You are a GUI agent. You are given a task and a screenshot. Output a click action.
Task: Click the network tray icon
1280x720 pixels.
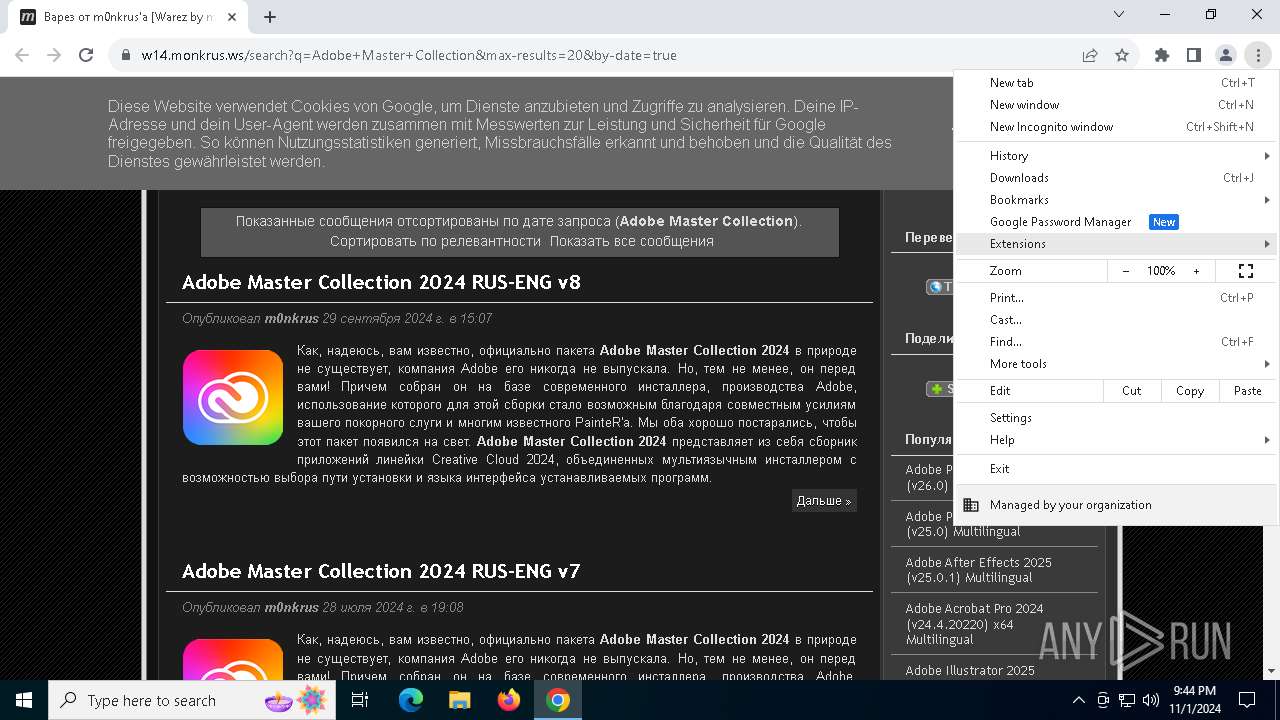pos(1127,700)
